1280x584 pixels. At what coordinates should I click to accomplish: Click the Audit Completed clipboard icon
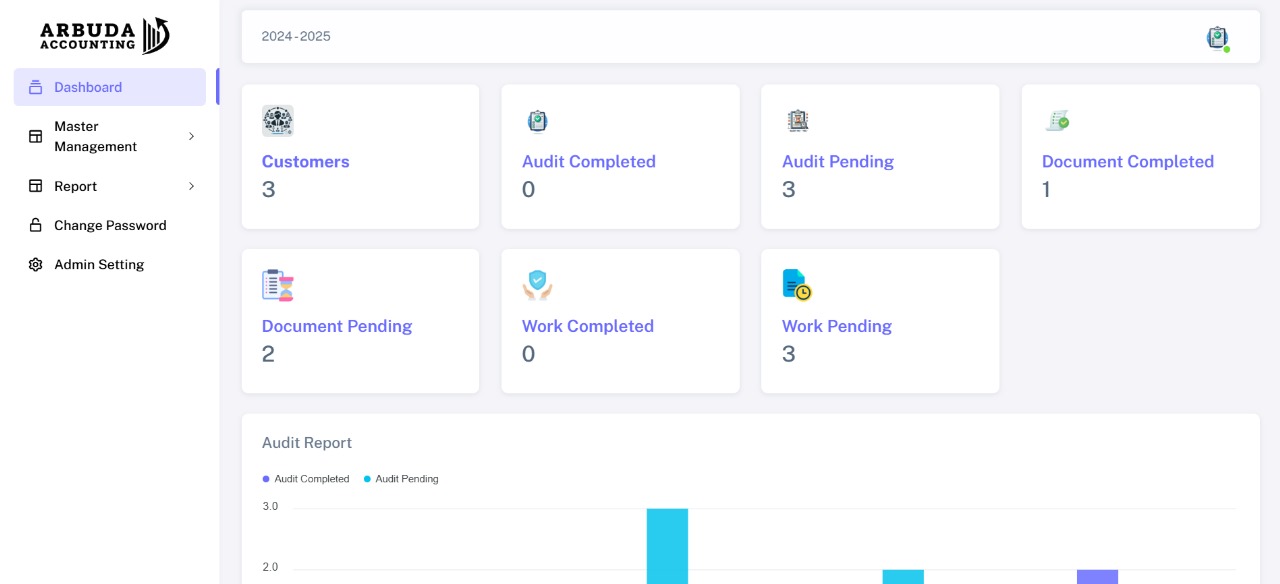(538, 121)
